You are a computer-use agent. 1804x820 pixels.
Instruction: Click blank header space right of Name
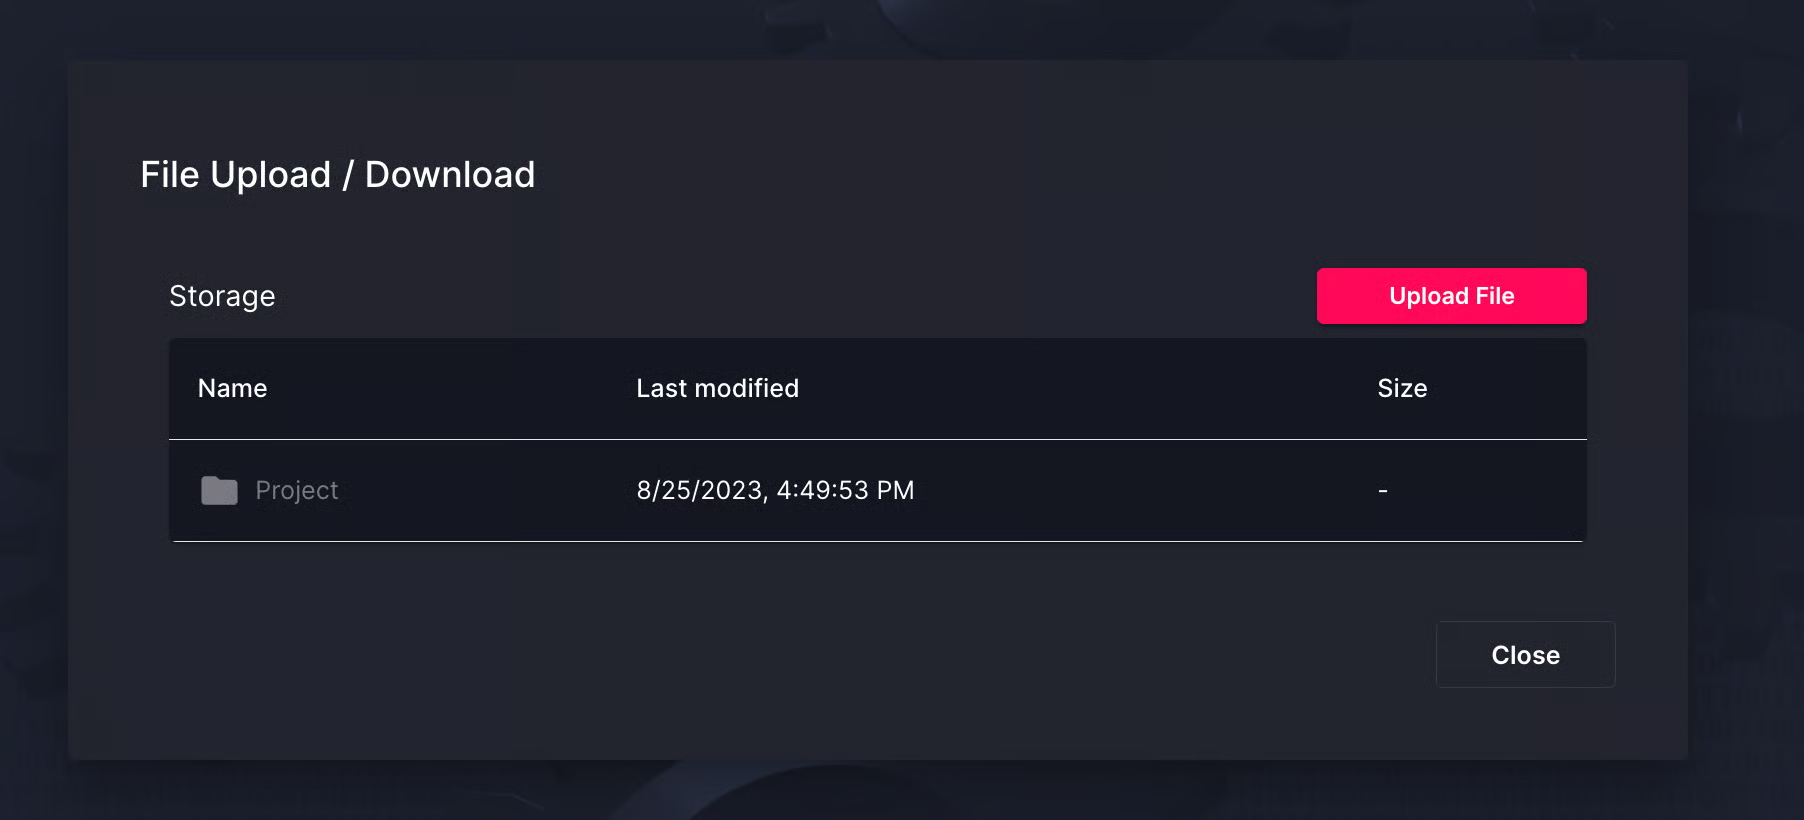(x=450, y=388)
